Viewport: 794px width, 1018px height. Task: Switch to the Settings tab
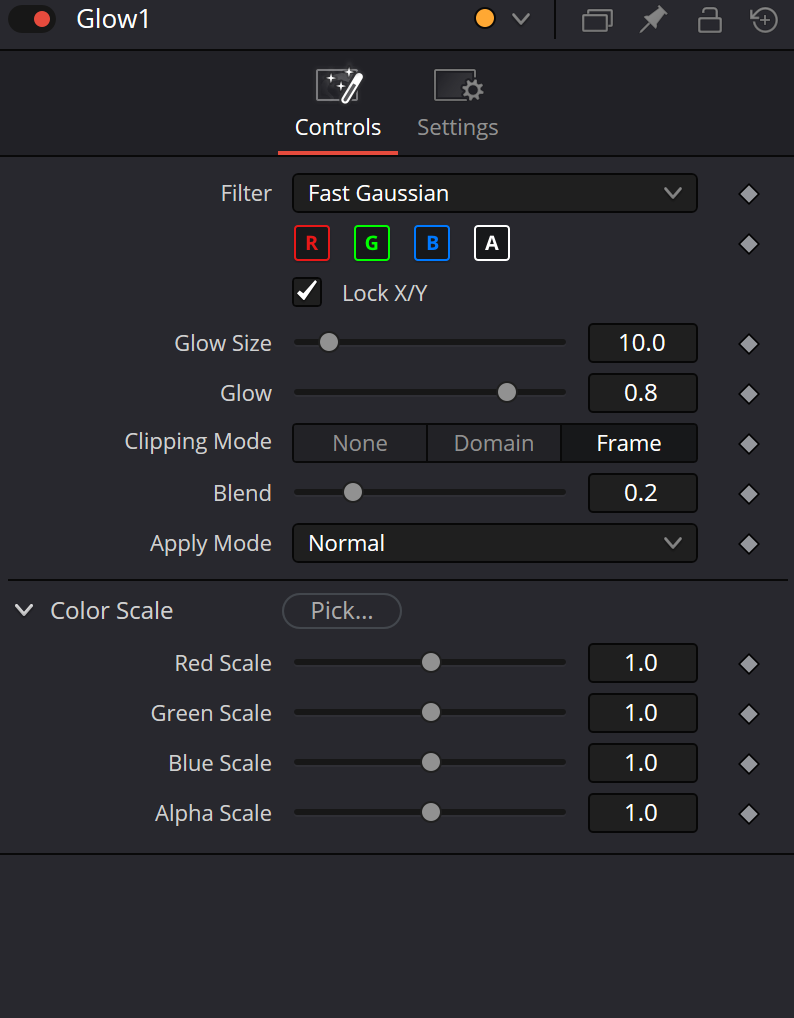(458, 103)
